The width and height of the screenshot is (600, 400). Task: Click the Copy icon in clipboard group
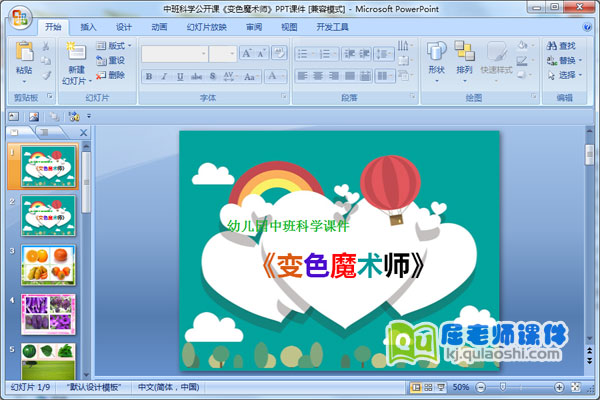(46, 60)
